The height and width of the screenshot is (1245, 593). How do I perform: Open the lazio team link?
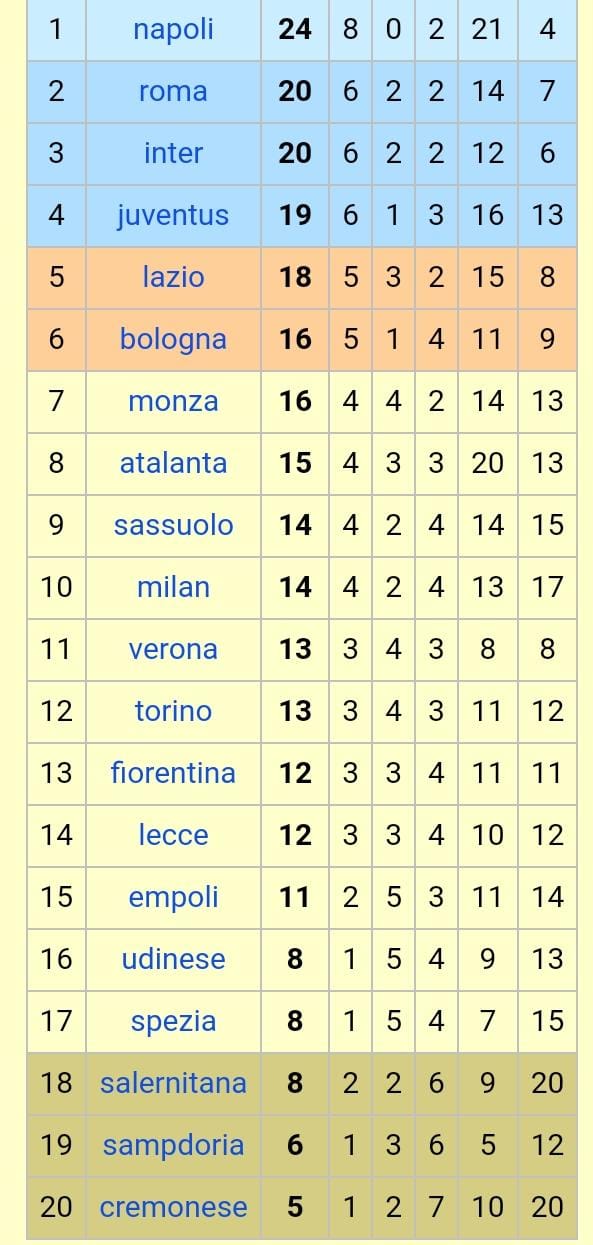[173, 277]
